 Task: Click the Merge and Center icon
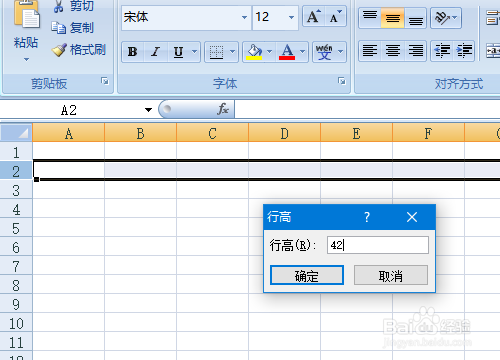[x=493, y=51]
